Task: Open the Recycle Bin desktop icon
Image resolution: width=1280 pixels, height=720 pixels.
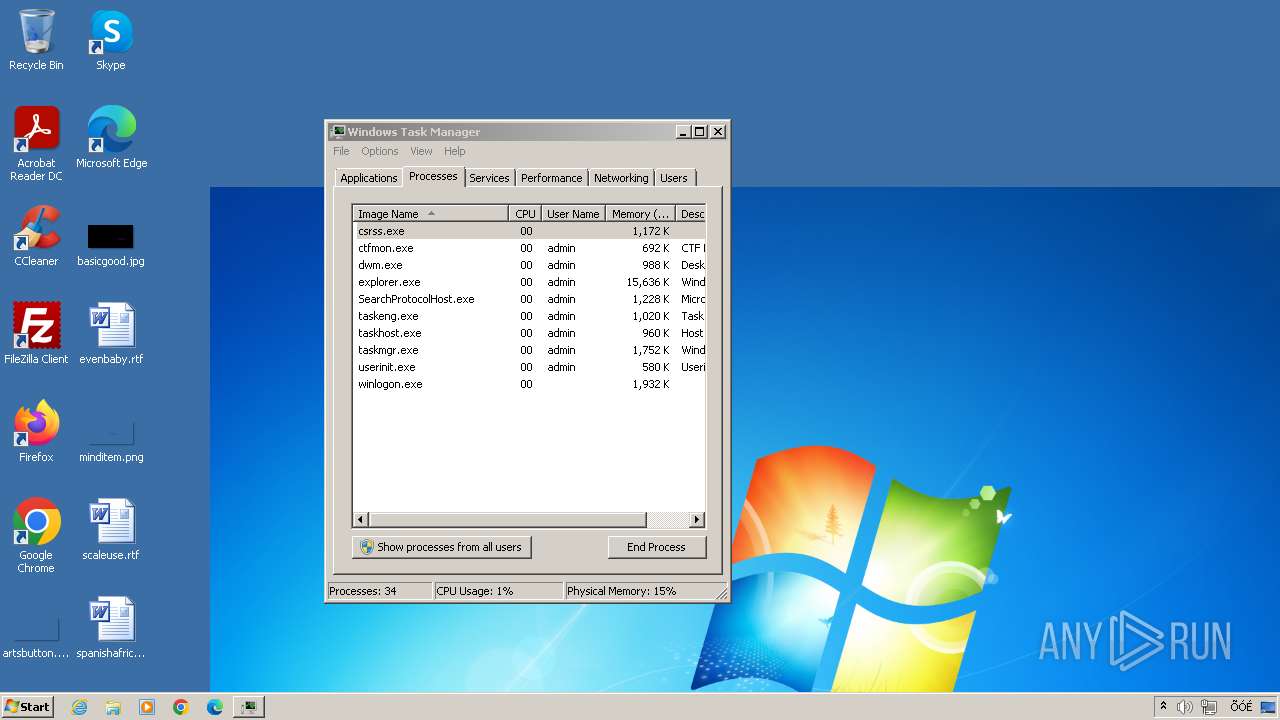Action: (36, 40)
